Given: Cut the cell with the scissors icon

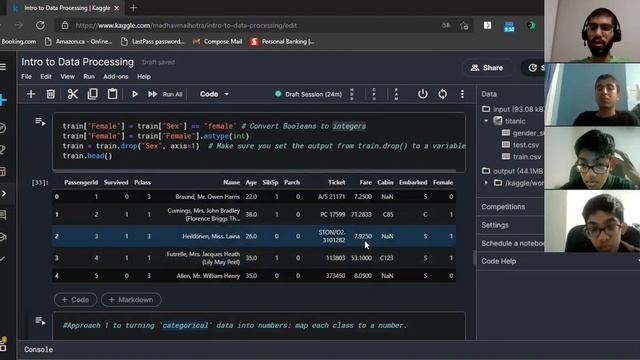Looking at the screenshot, I should (73, 94).
